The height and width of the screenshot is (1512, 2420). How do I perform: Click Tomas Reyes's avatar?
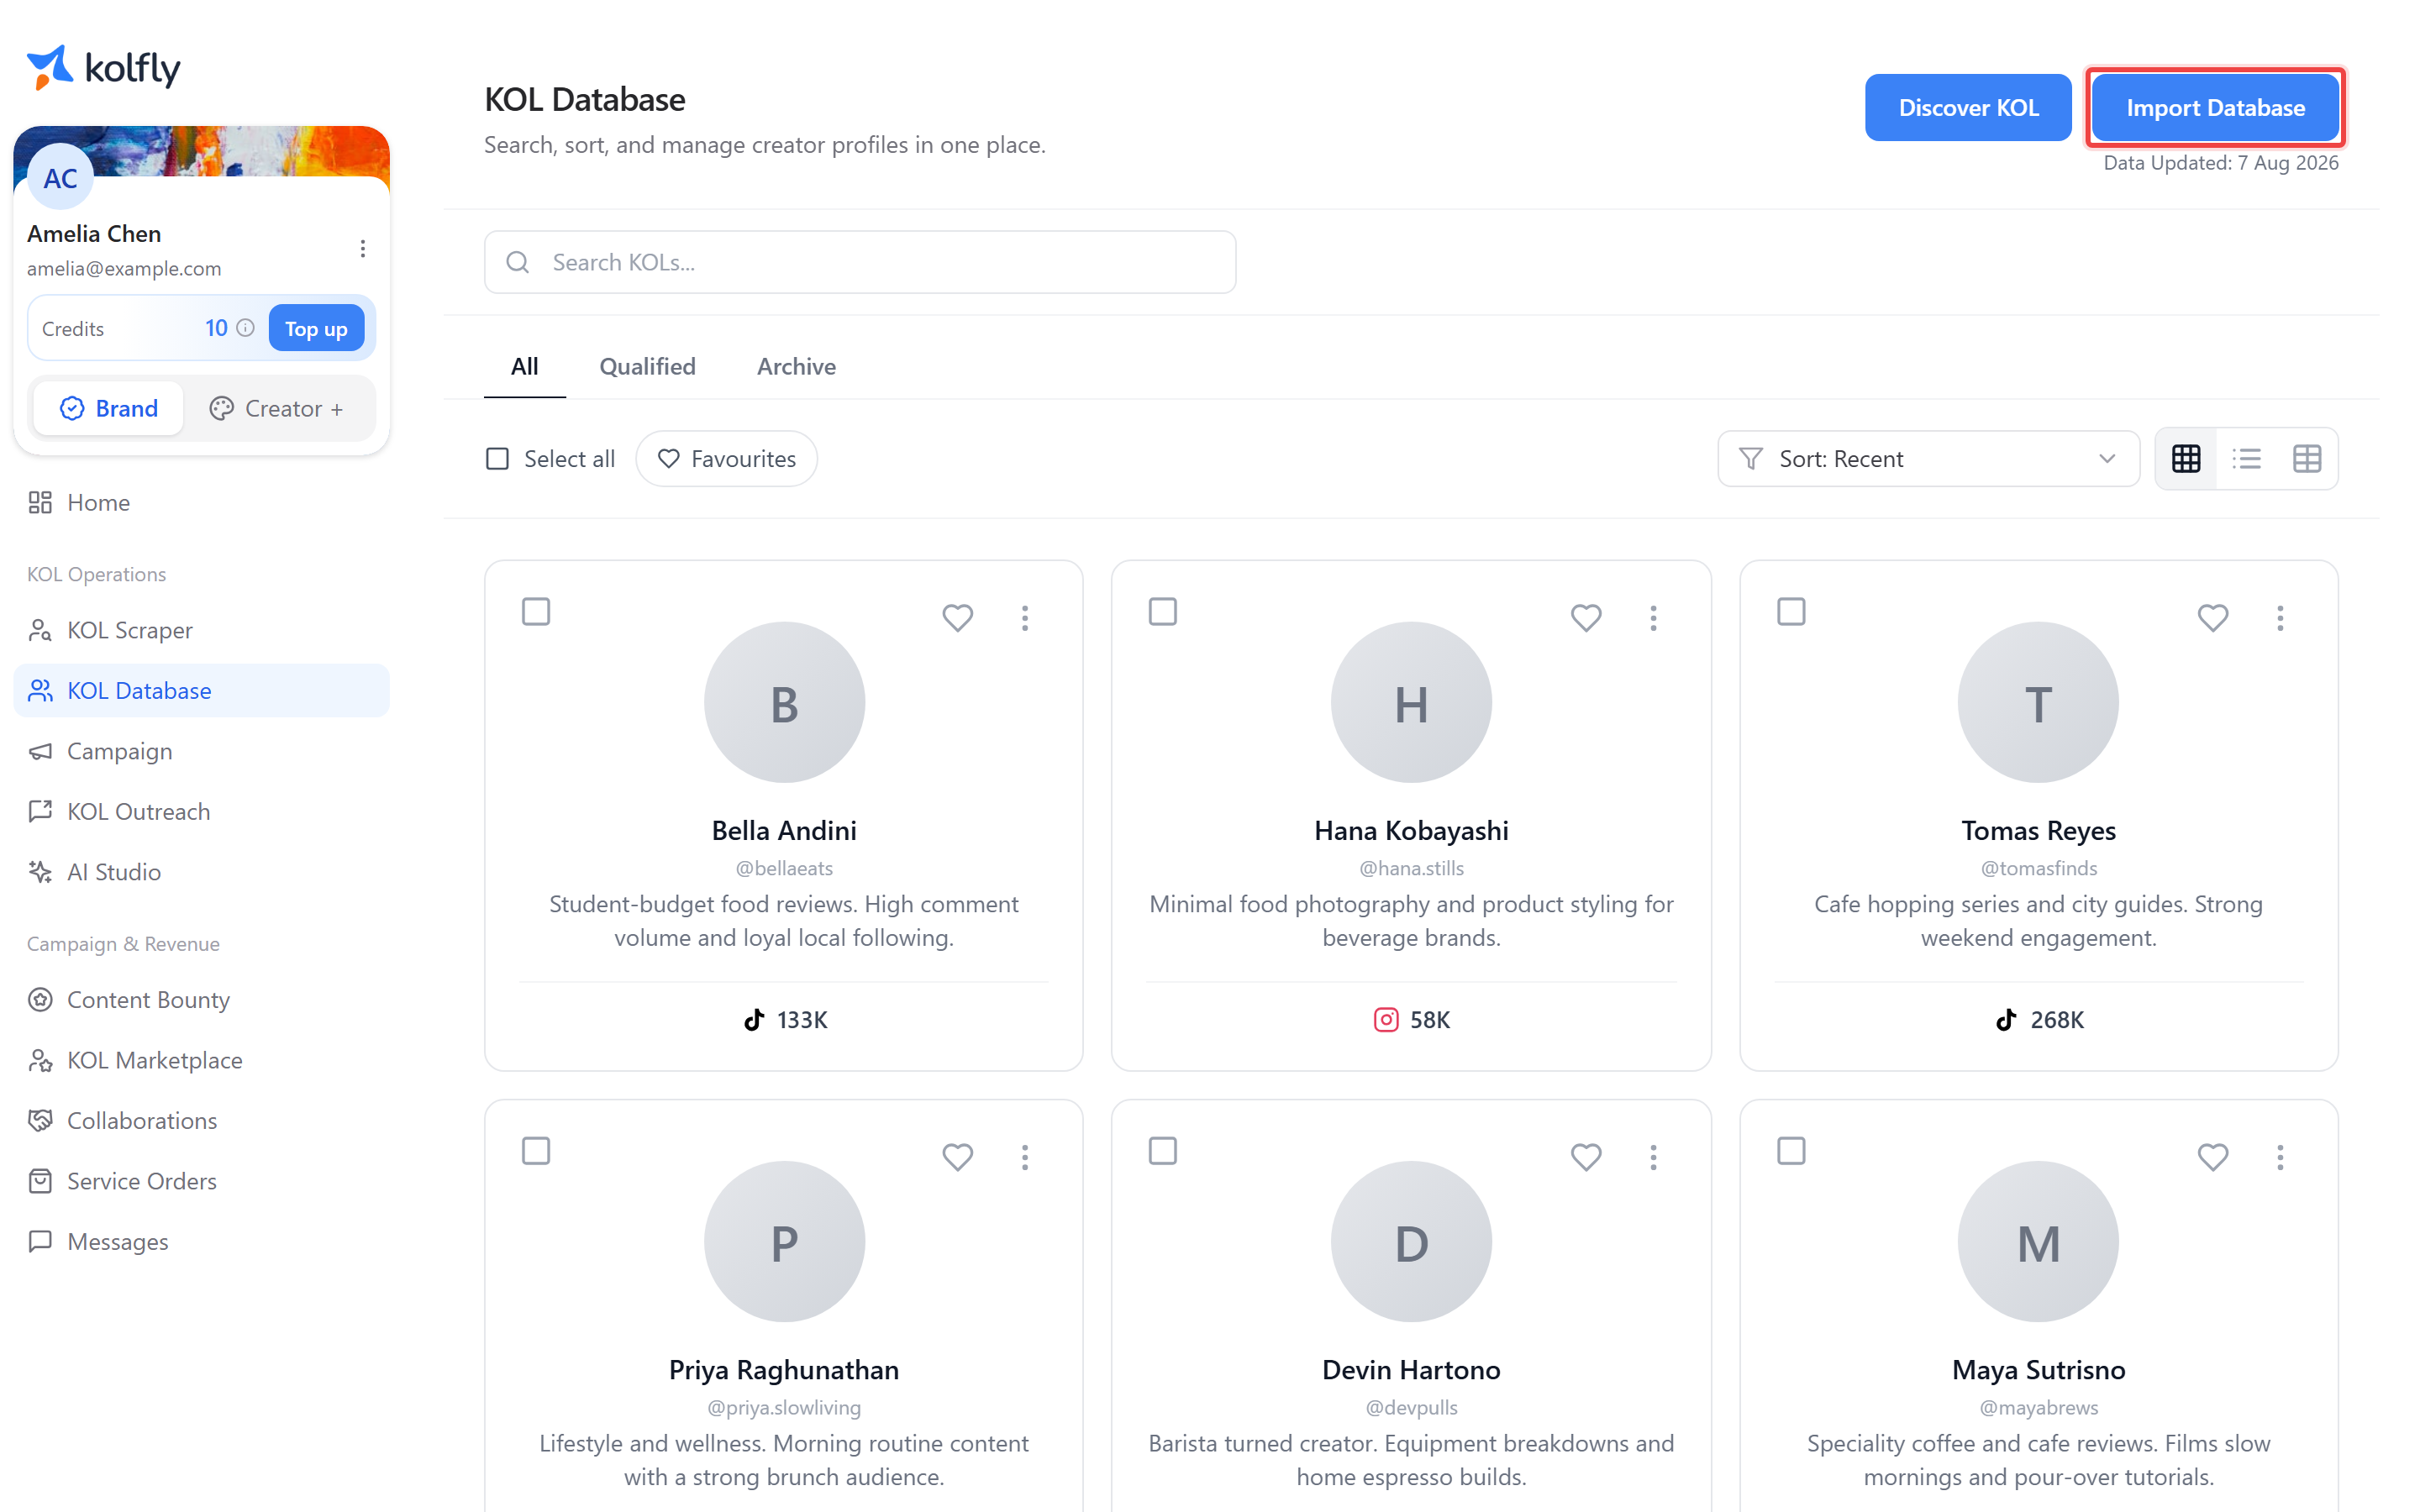[x=2038, y=702]
